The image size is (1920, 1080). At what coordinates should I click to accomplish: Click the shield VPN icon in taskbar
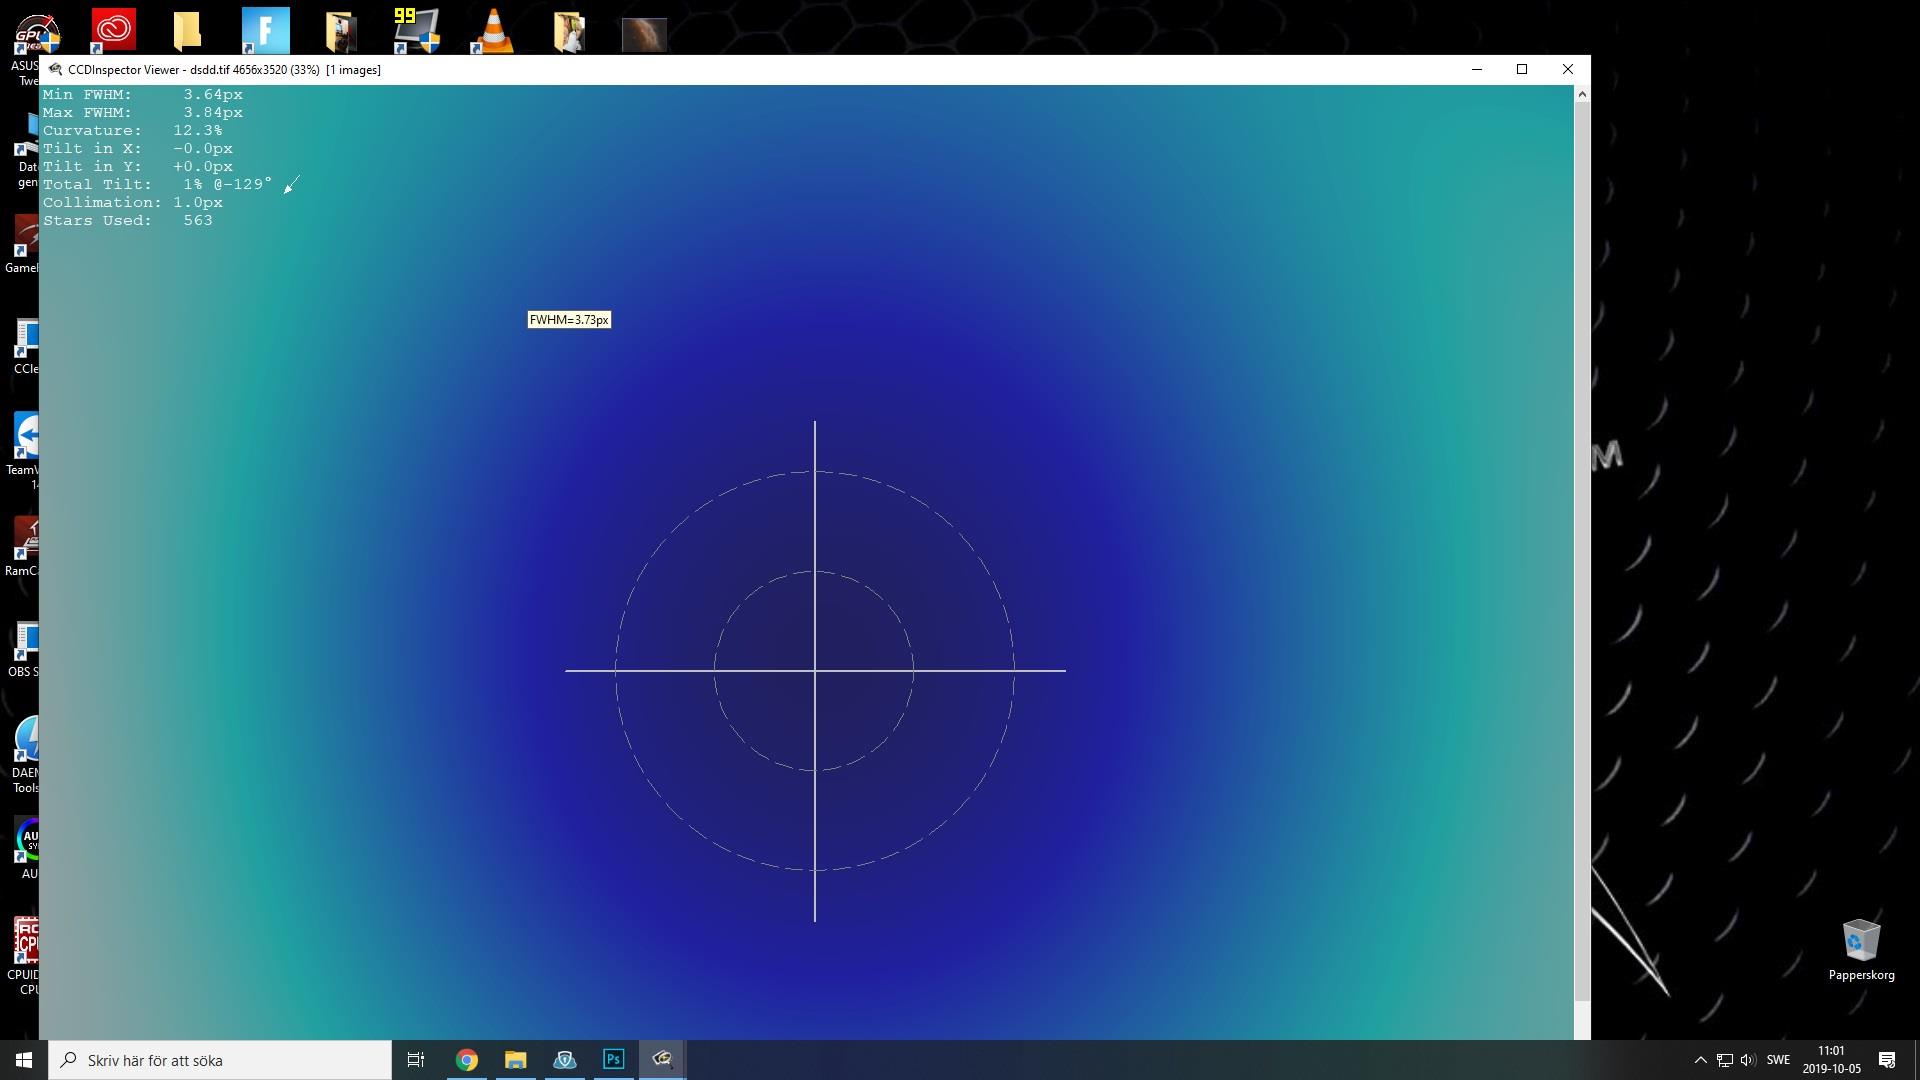pyautogui.click(x=564, y=1059)
